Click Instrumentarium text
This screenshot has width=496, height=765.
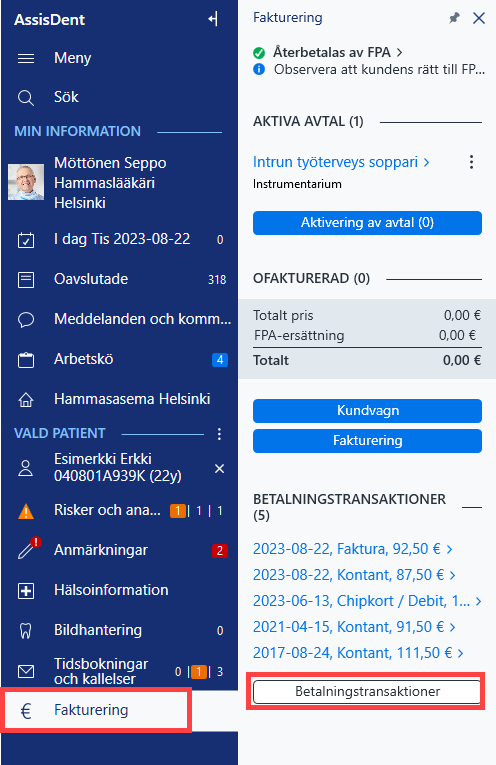[x=297, y=184]
